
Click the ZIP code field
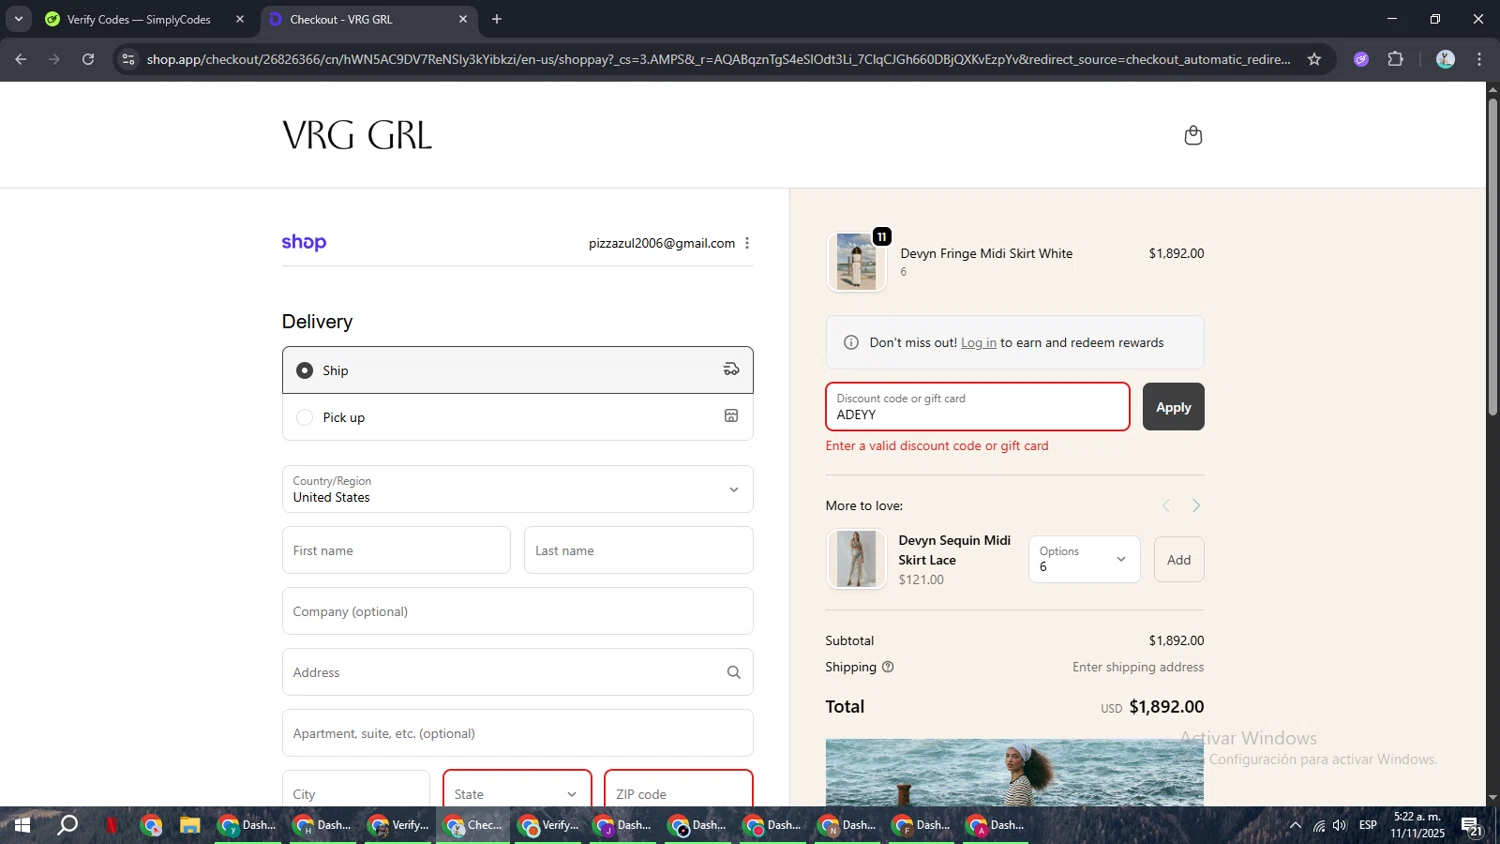[x=678, y=793]
